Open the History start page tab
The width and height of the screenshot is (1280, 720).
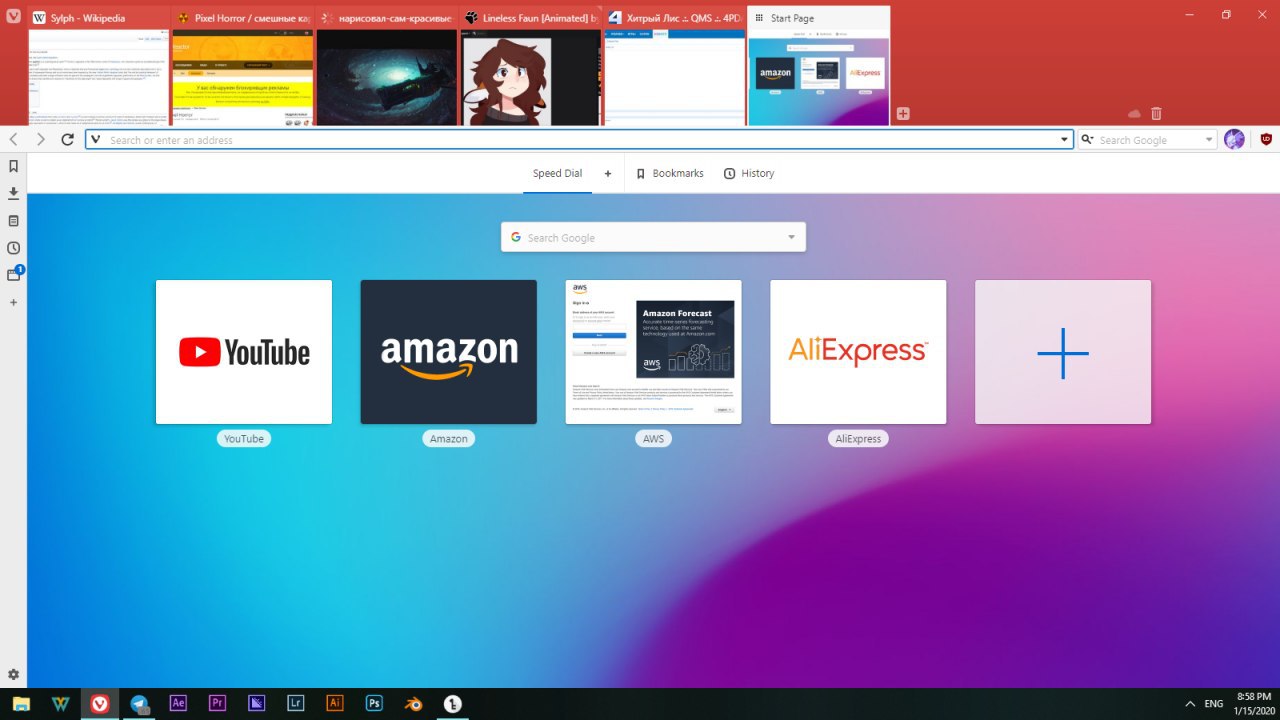[x=749, y=173]
